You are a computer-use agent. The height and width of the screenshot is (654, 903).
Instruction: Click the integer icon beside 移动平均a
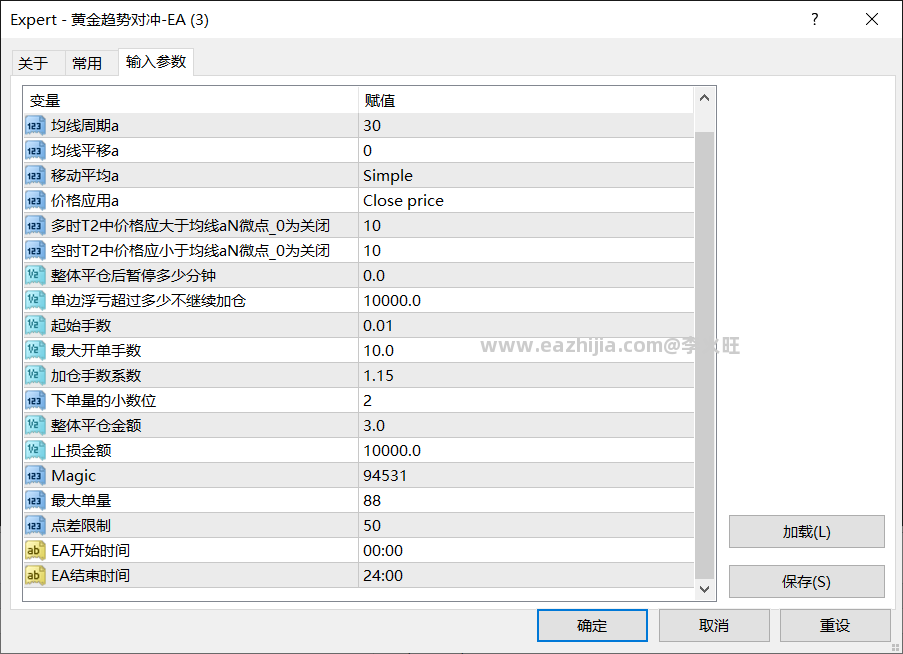[35, 176]
